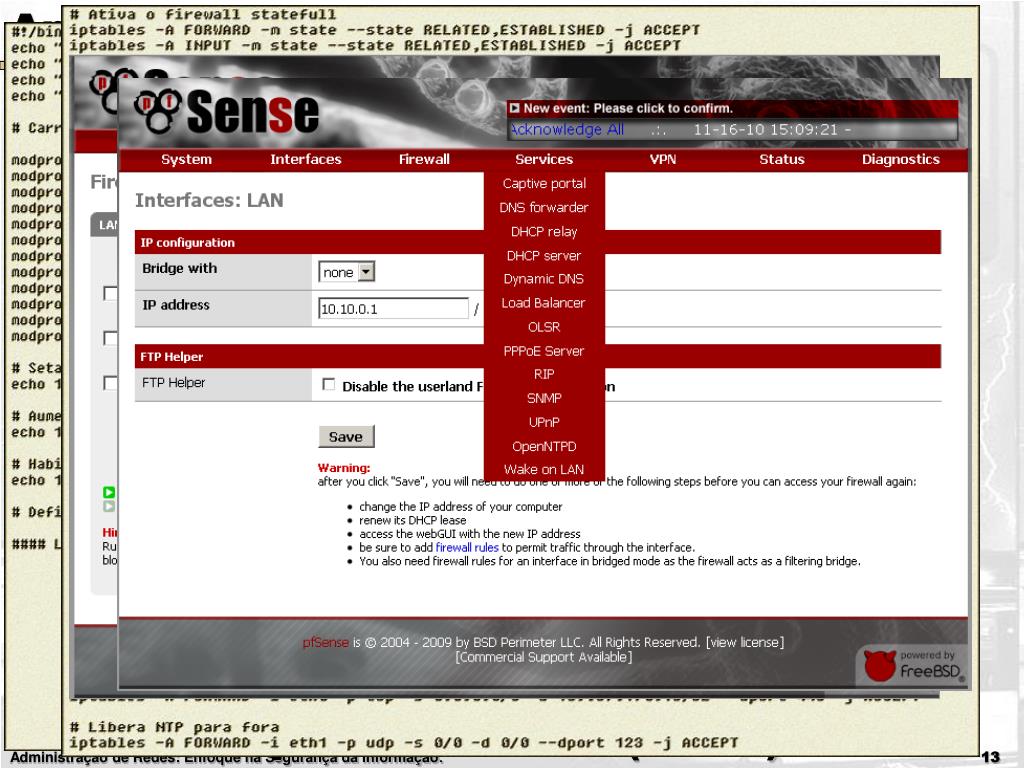Screen dimensions: 1024x768
Task: Select PPPoE Server menu entry
Action: pyautogui.click(x=544, y=351)
